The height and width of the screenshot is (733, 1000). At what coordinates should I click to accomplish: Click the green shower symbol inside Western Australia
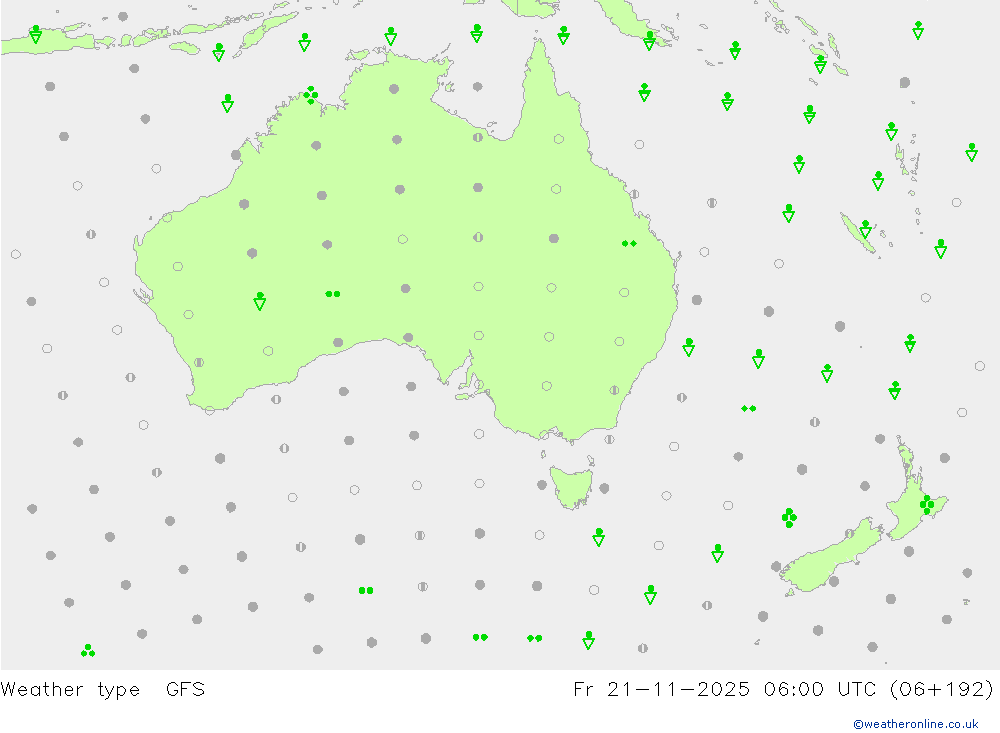click(260, 301)
